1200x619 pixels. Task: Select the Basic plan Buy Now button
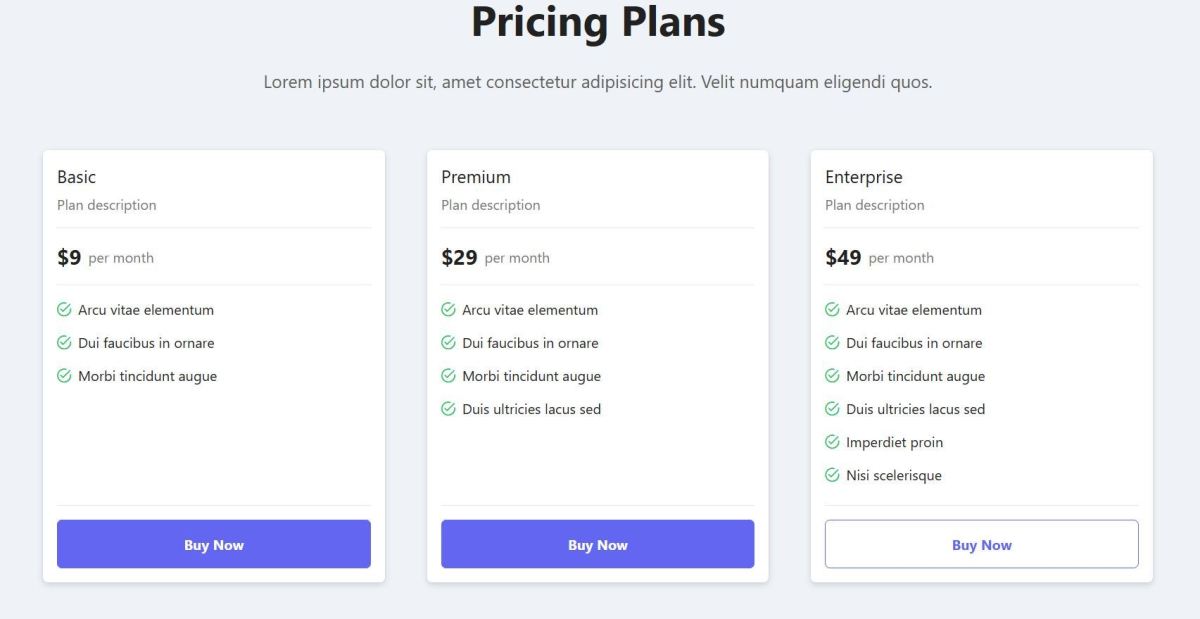point(213,544)
